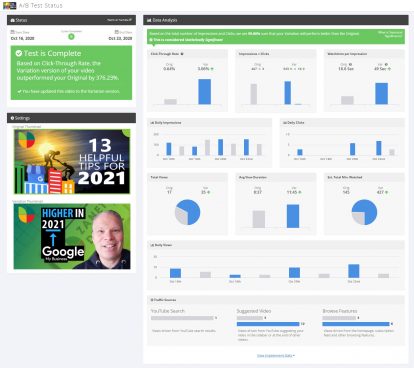Click the icon beside Traffic Sources heading
The width and height of the screenshot is (414, 368).
[x=152, y=300]
